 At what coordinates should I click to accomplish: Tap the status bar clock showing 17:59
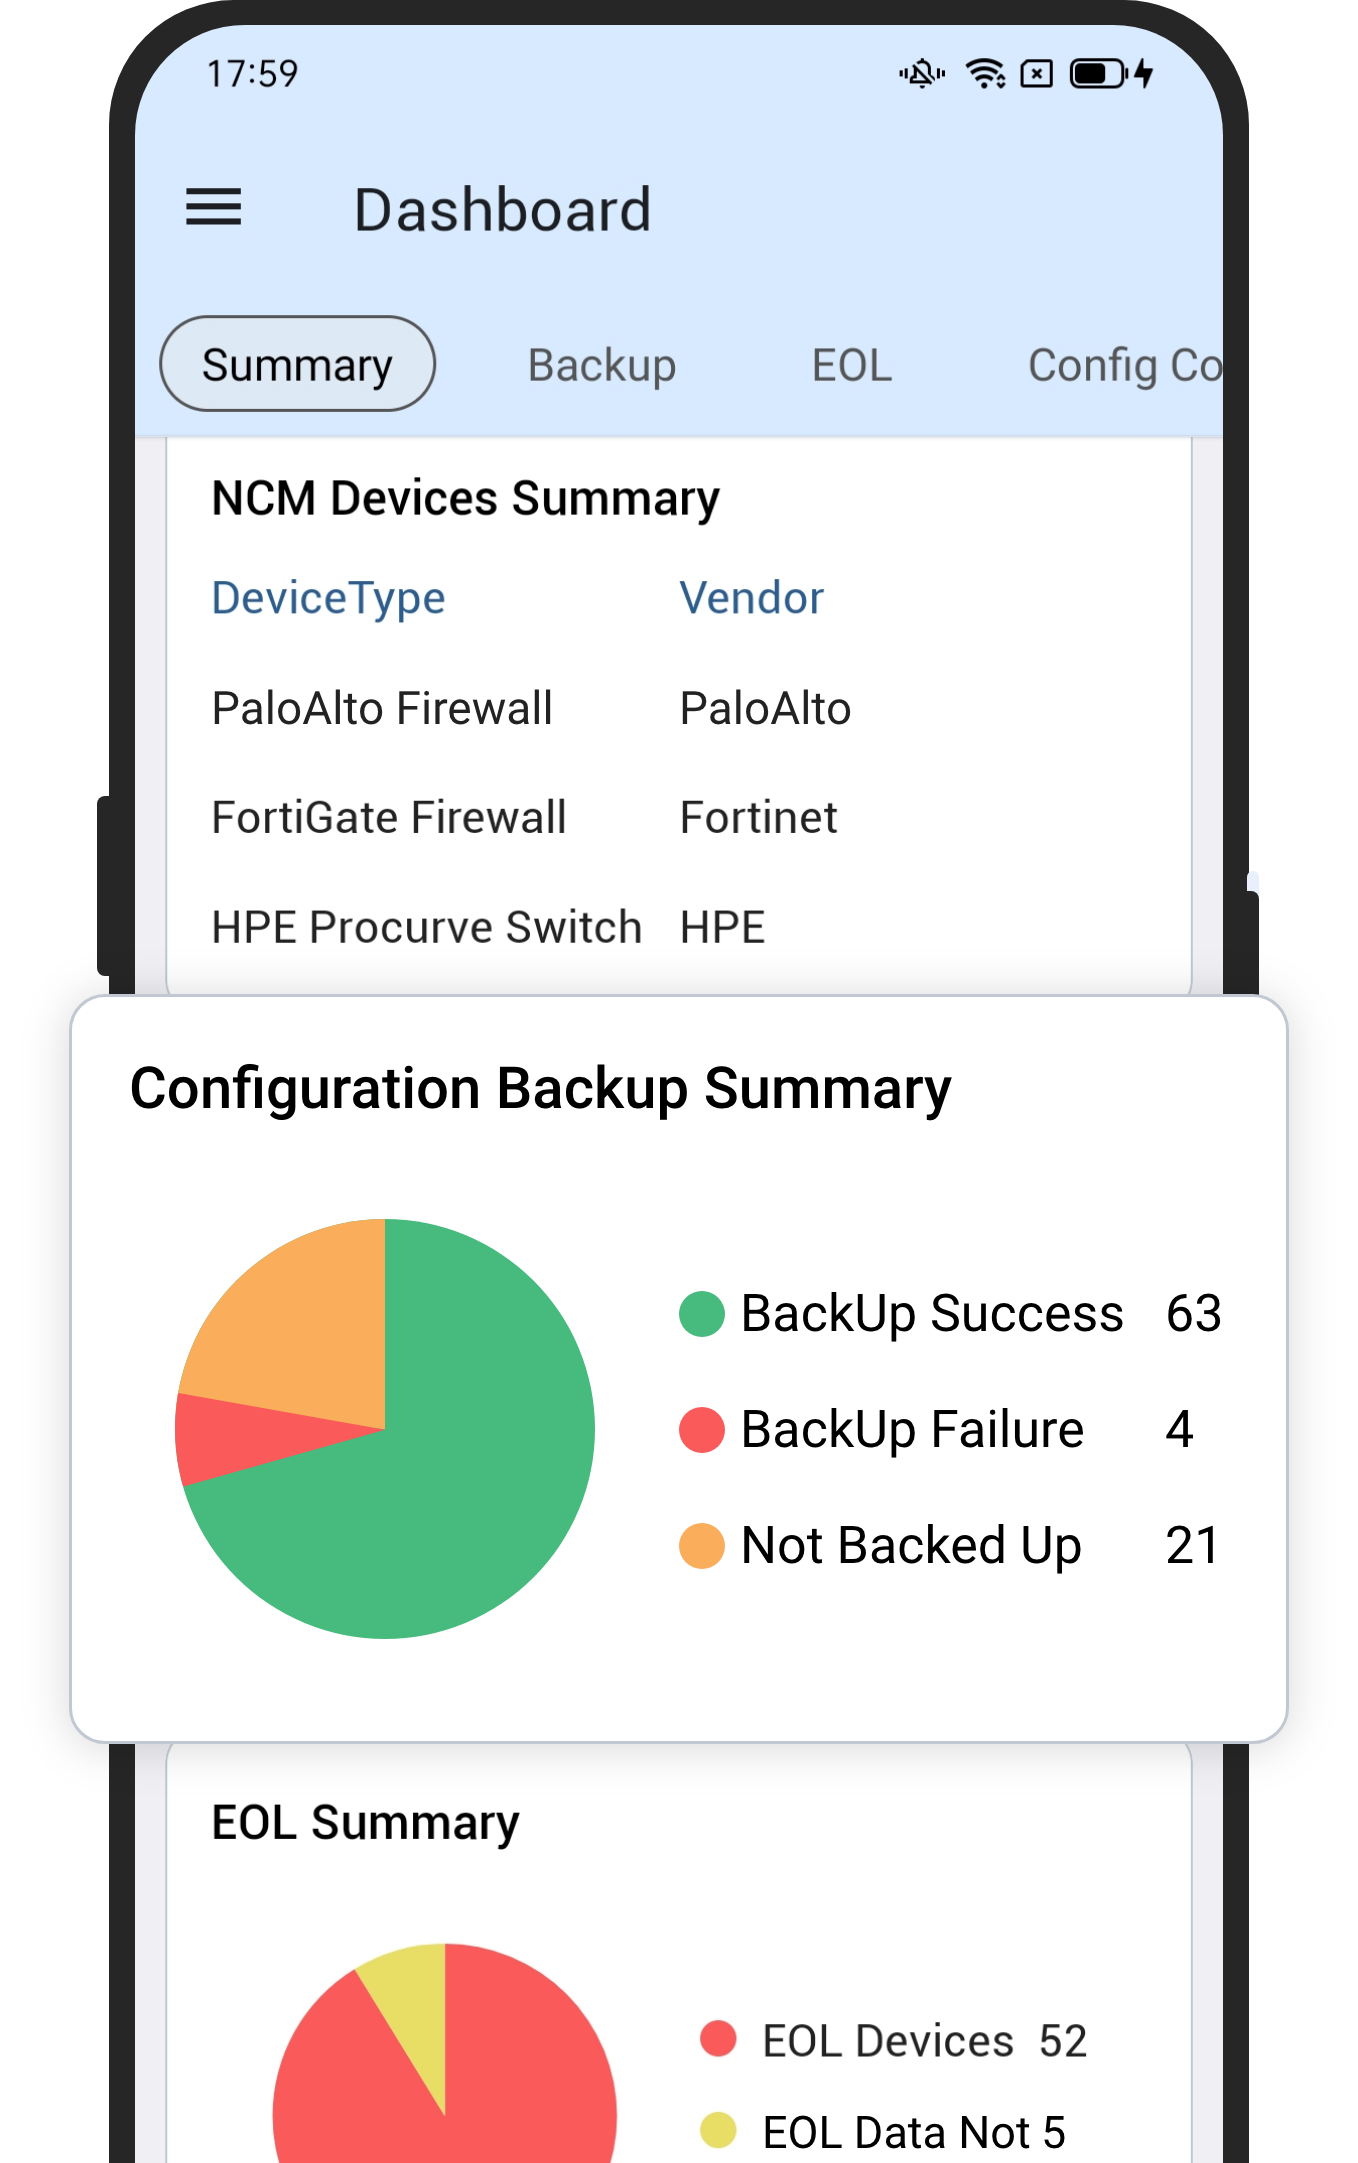[252, 74]
